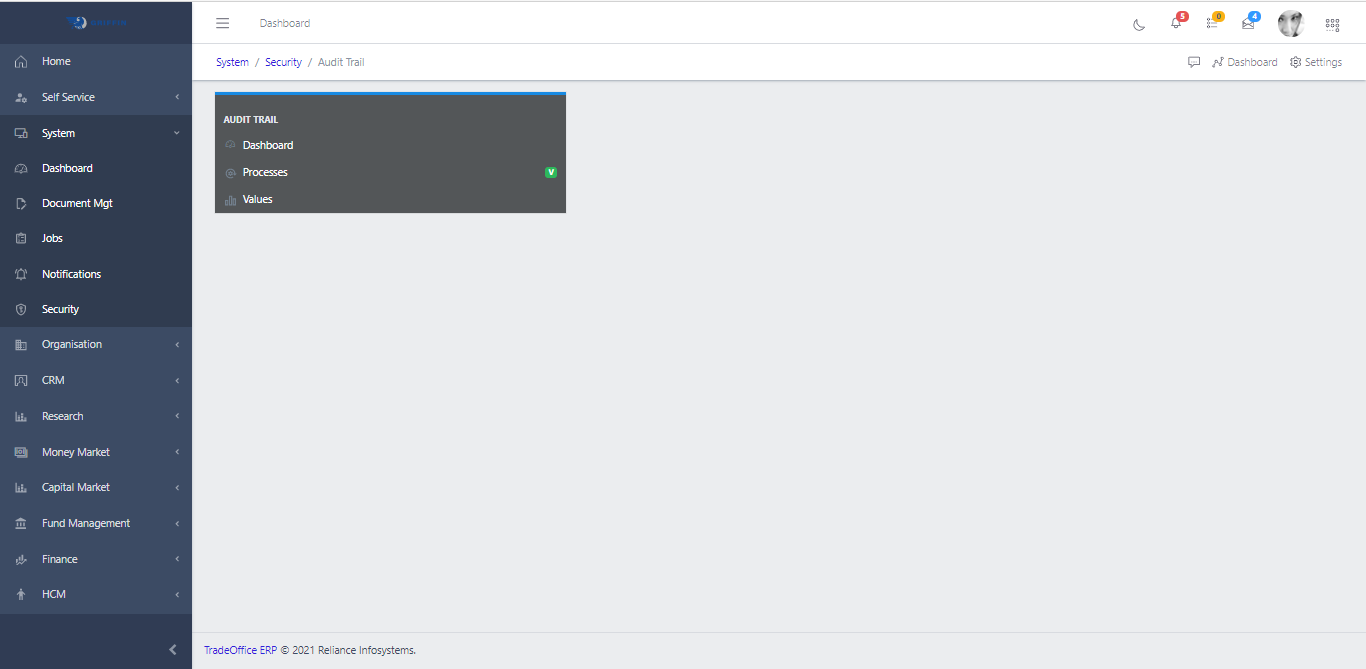Viewport: 1366px width, 669px height.
Task: Expand the Money Market menu
Action: point(75,452)
